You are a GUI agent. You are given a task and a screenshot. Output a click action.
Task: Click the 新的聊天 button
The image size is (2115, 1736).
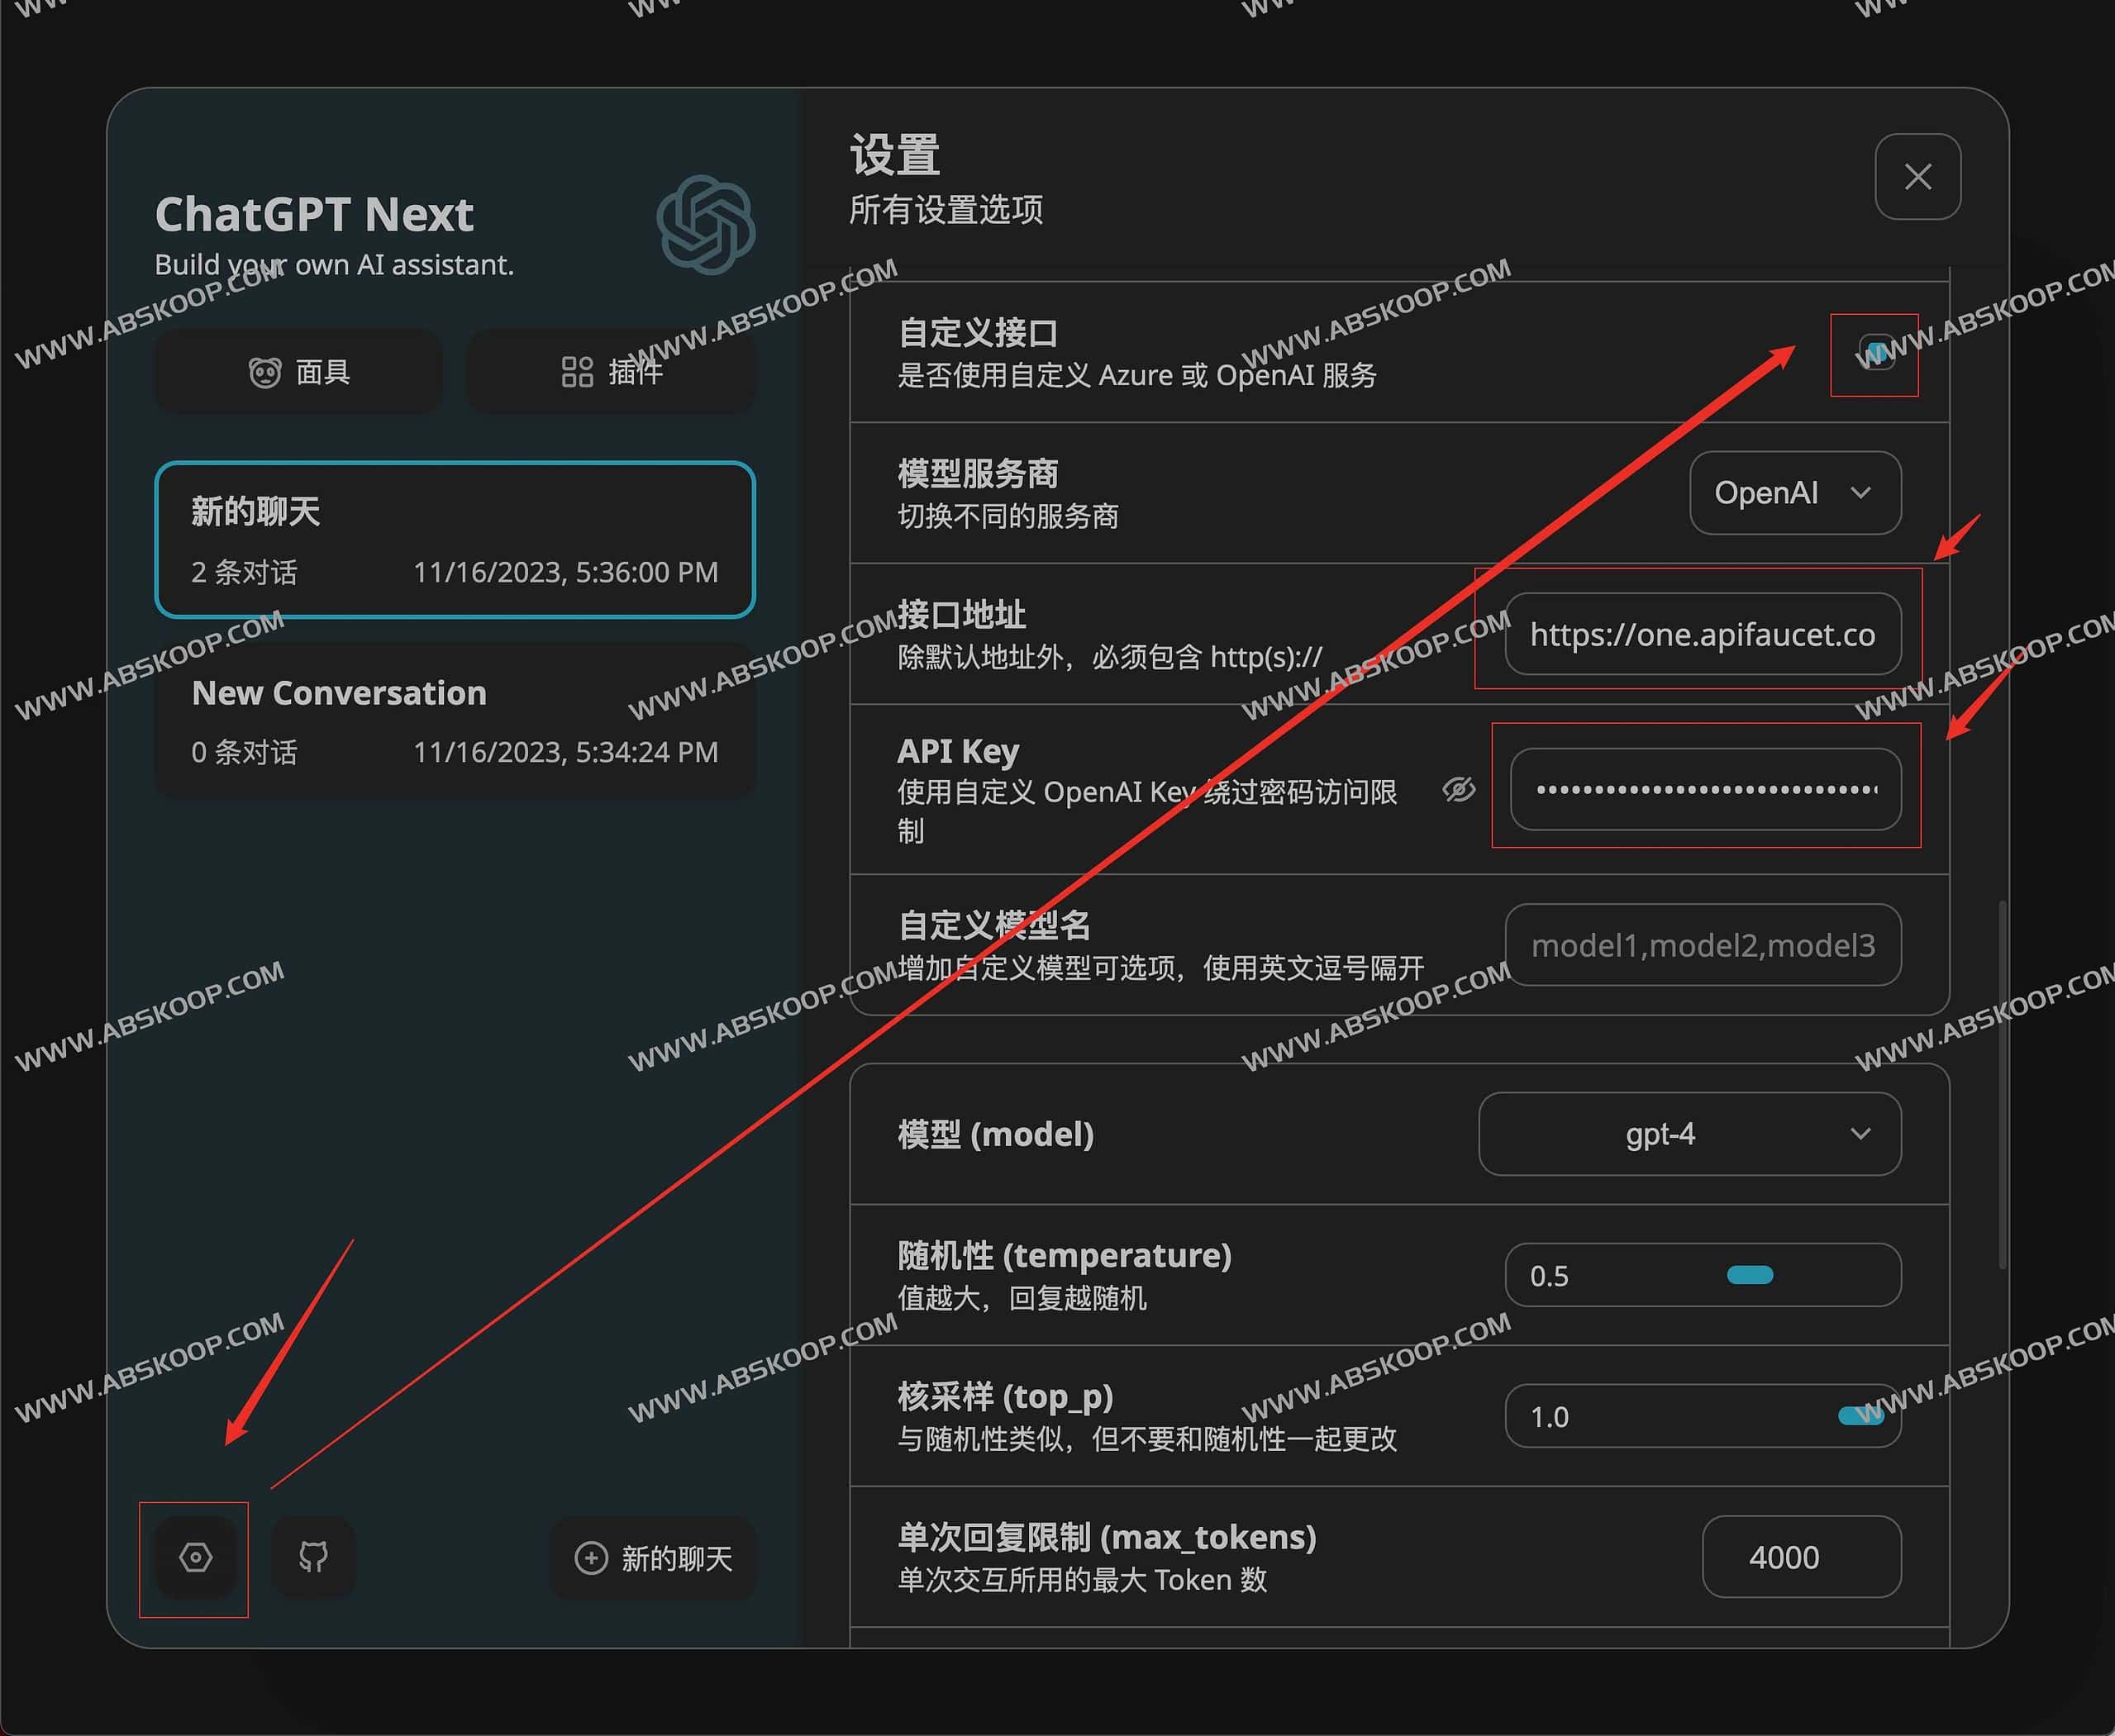point(654,1558)
